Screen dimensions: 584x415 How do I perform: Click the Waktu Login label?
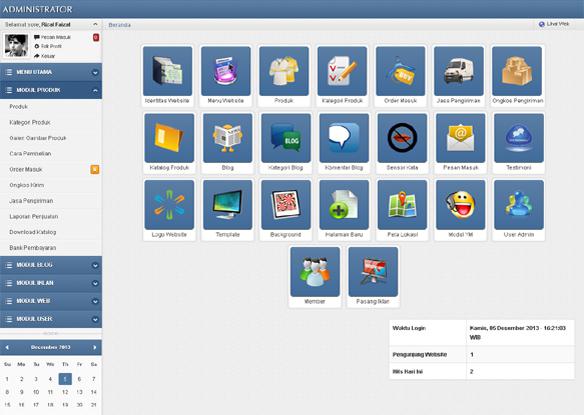click(409, 328)
